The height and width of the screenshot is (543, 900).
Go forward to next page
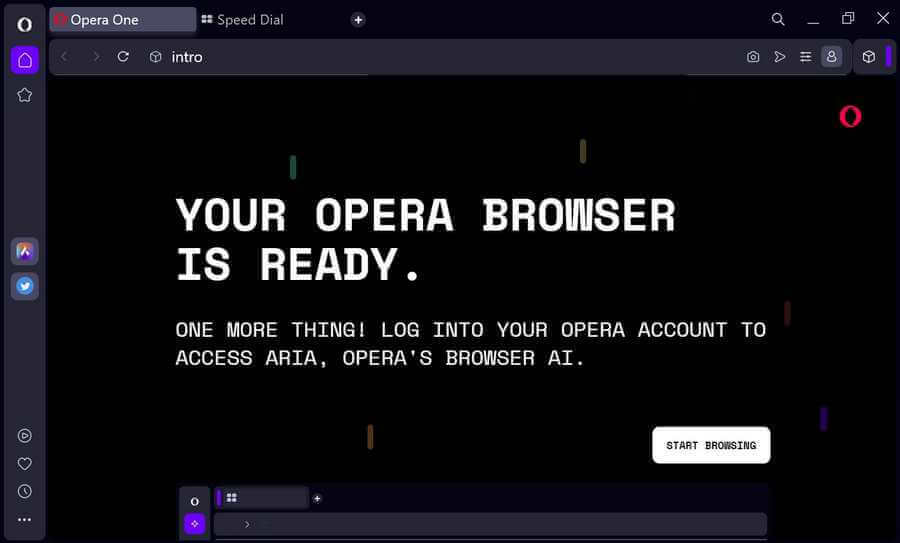[96, 57]
